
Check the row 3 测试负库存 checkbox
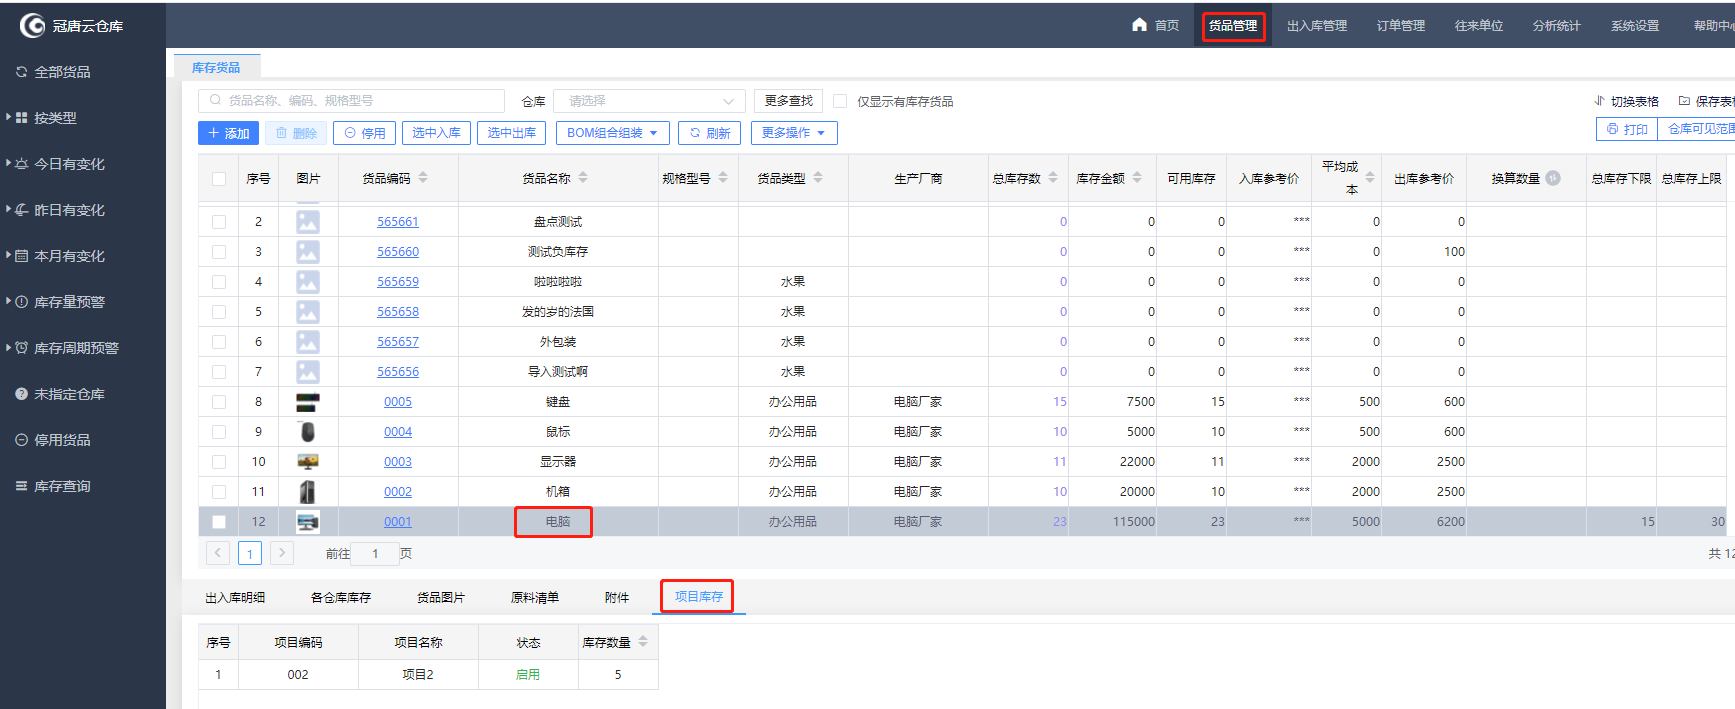pos(219,252)
